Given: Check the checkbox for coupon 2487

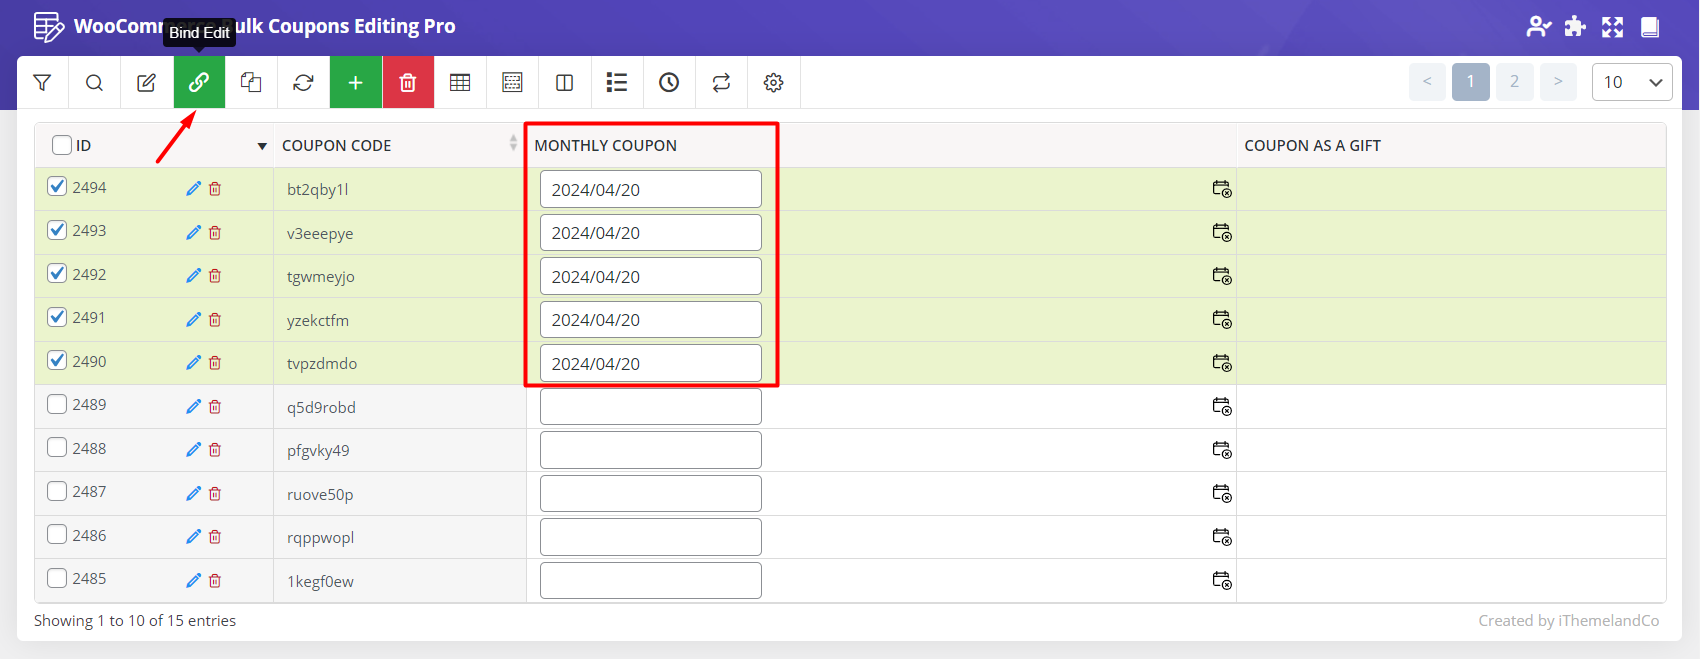Looking at the screenshot, I should click(57, 491).
